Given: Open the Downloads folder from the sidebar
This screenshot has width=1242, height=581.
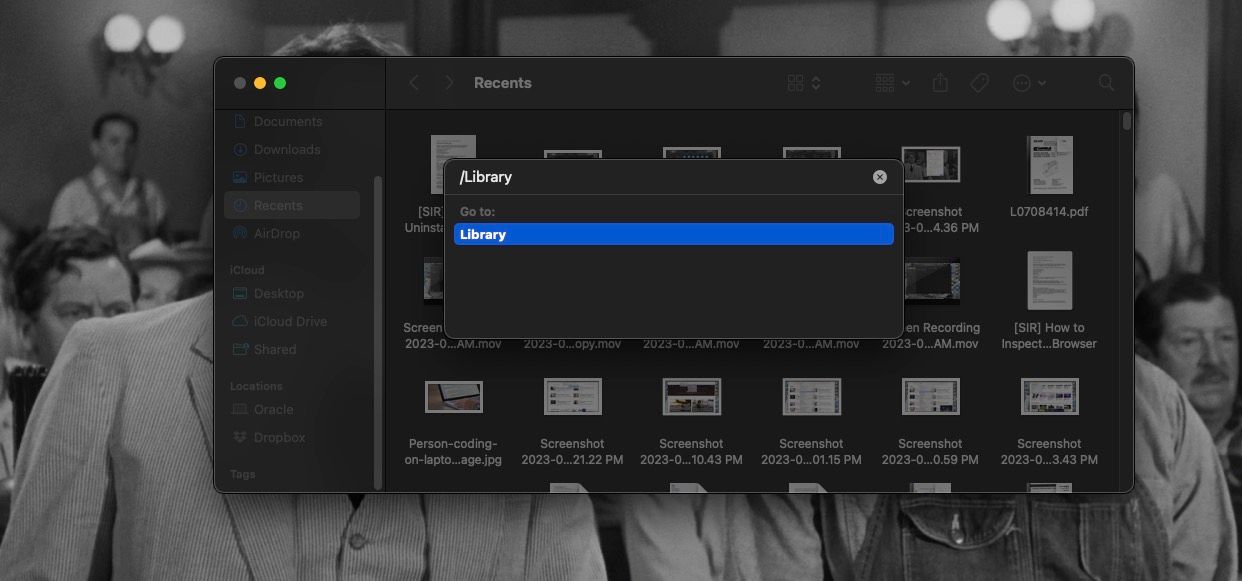Looking at the screenshot, I should pyautogui.click(x=287, y=149).
